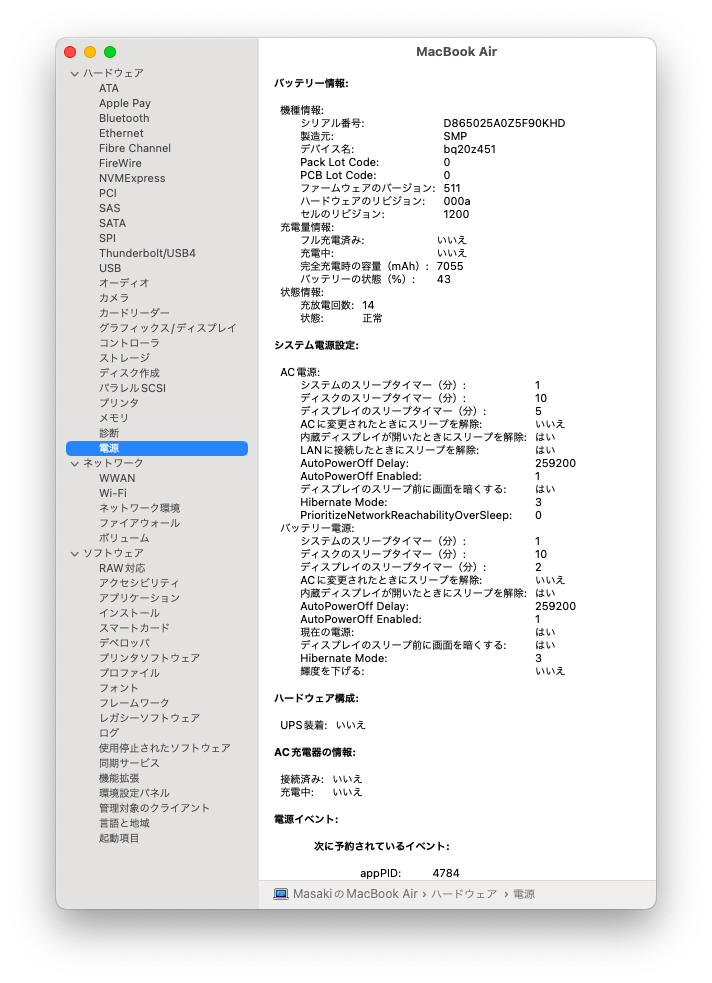Click serial number D865025A0Z5F90KHD
Viewport: 712px width, 983px height.
coord(505,124)
